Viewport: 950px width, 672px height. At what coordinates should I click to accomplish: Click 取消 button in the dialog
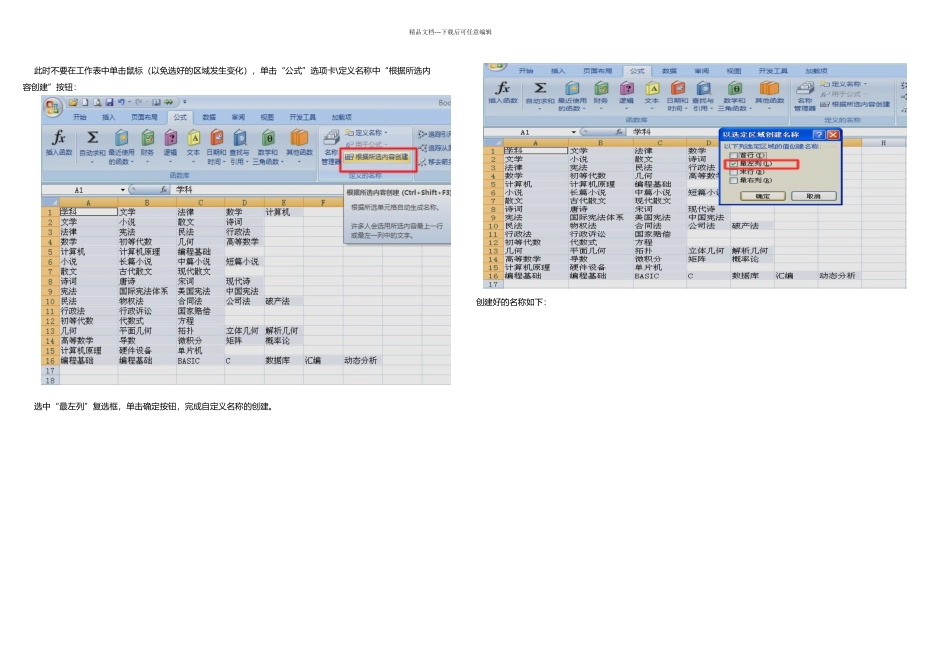pyautogui.click(x=814, y=196)
